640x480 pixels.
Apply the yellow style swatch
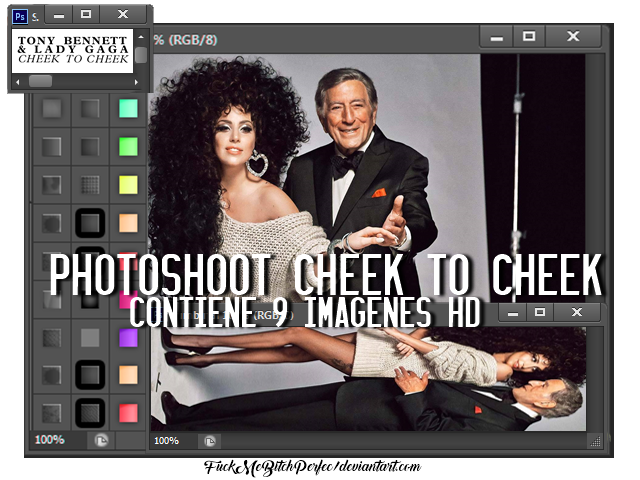coord(128,184)
